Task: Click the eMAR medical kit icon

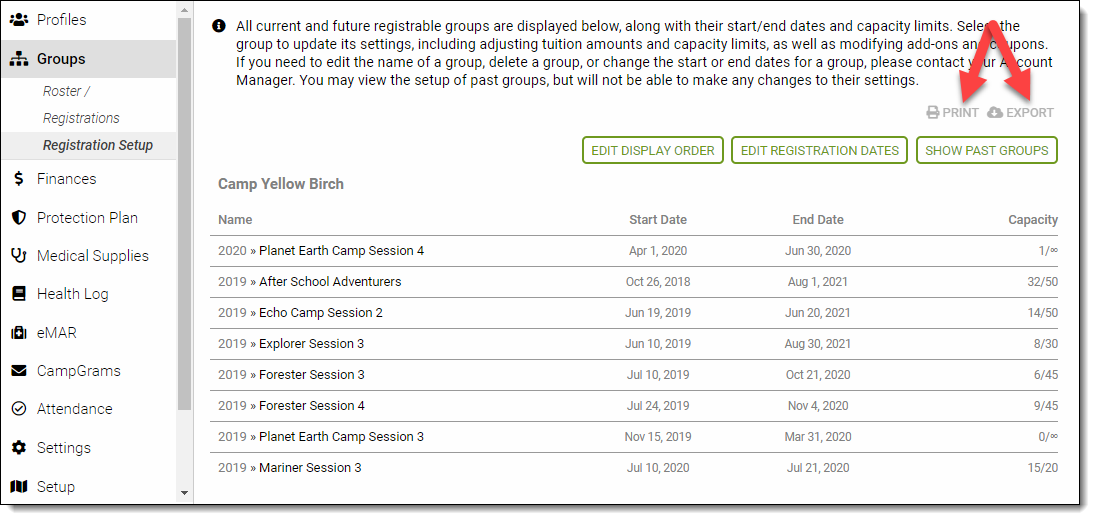Action: click(x=18, y=333)
